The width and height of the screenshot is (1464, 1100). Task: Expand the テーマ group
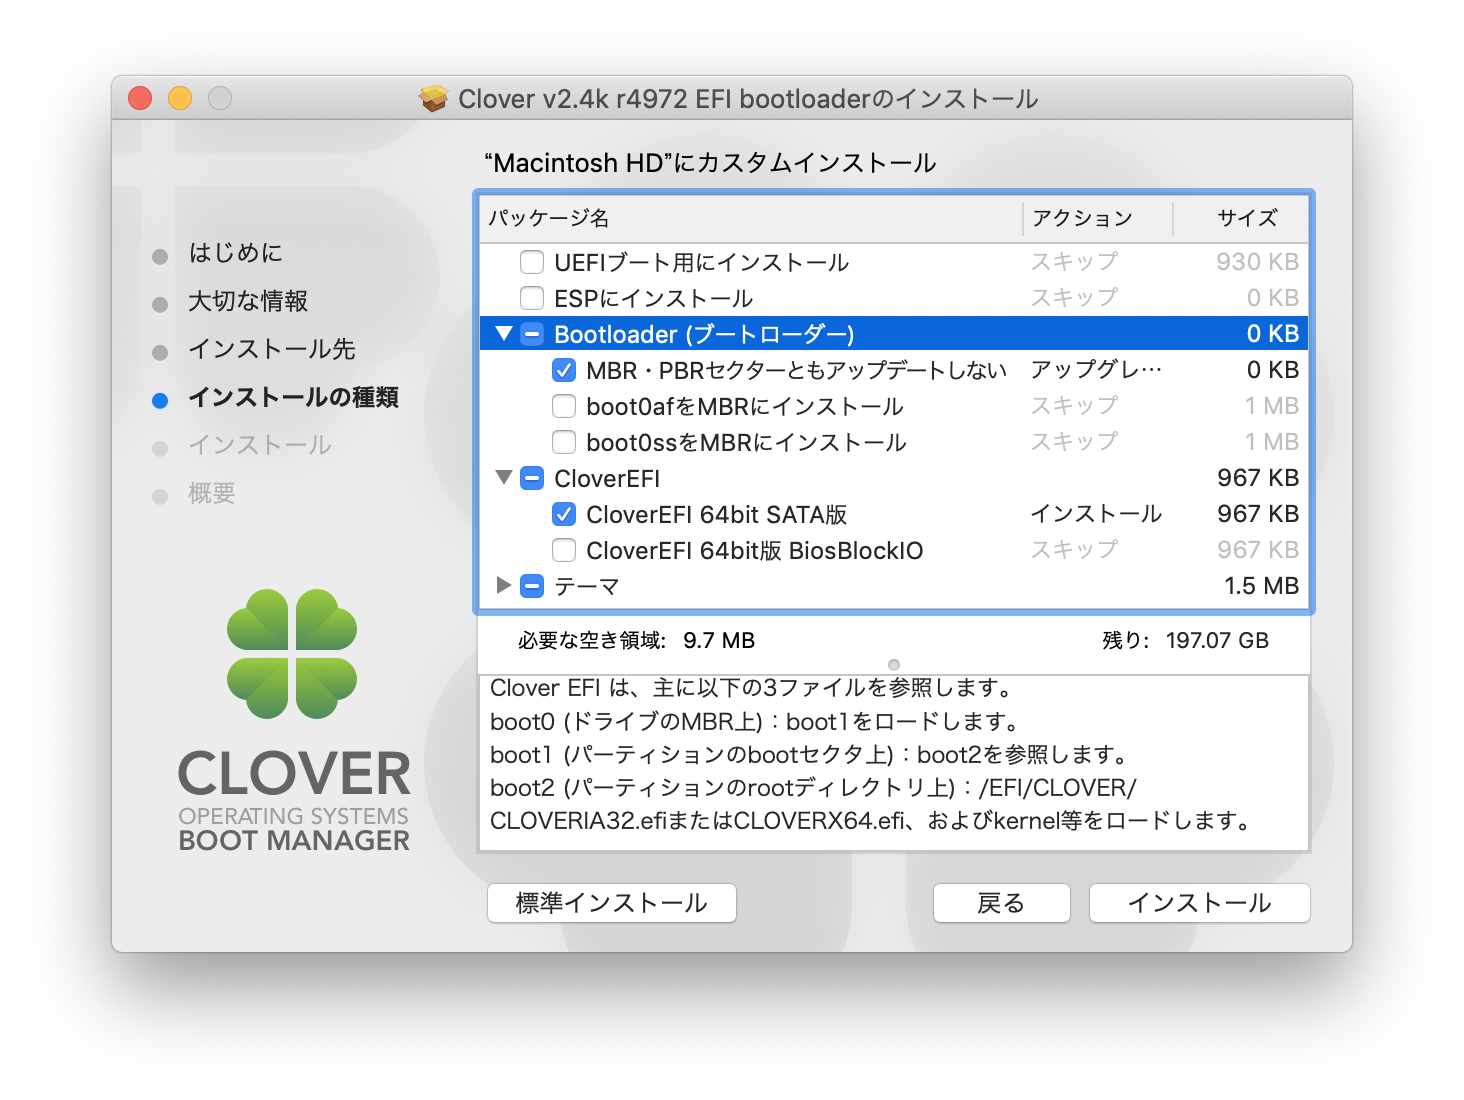(504, 586)
